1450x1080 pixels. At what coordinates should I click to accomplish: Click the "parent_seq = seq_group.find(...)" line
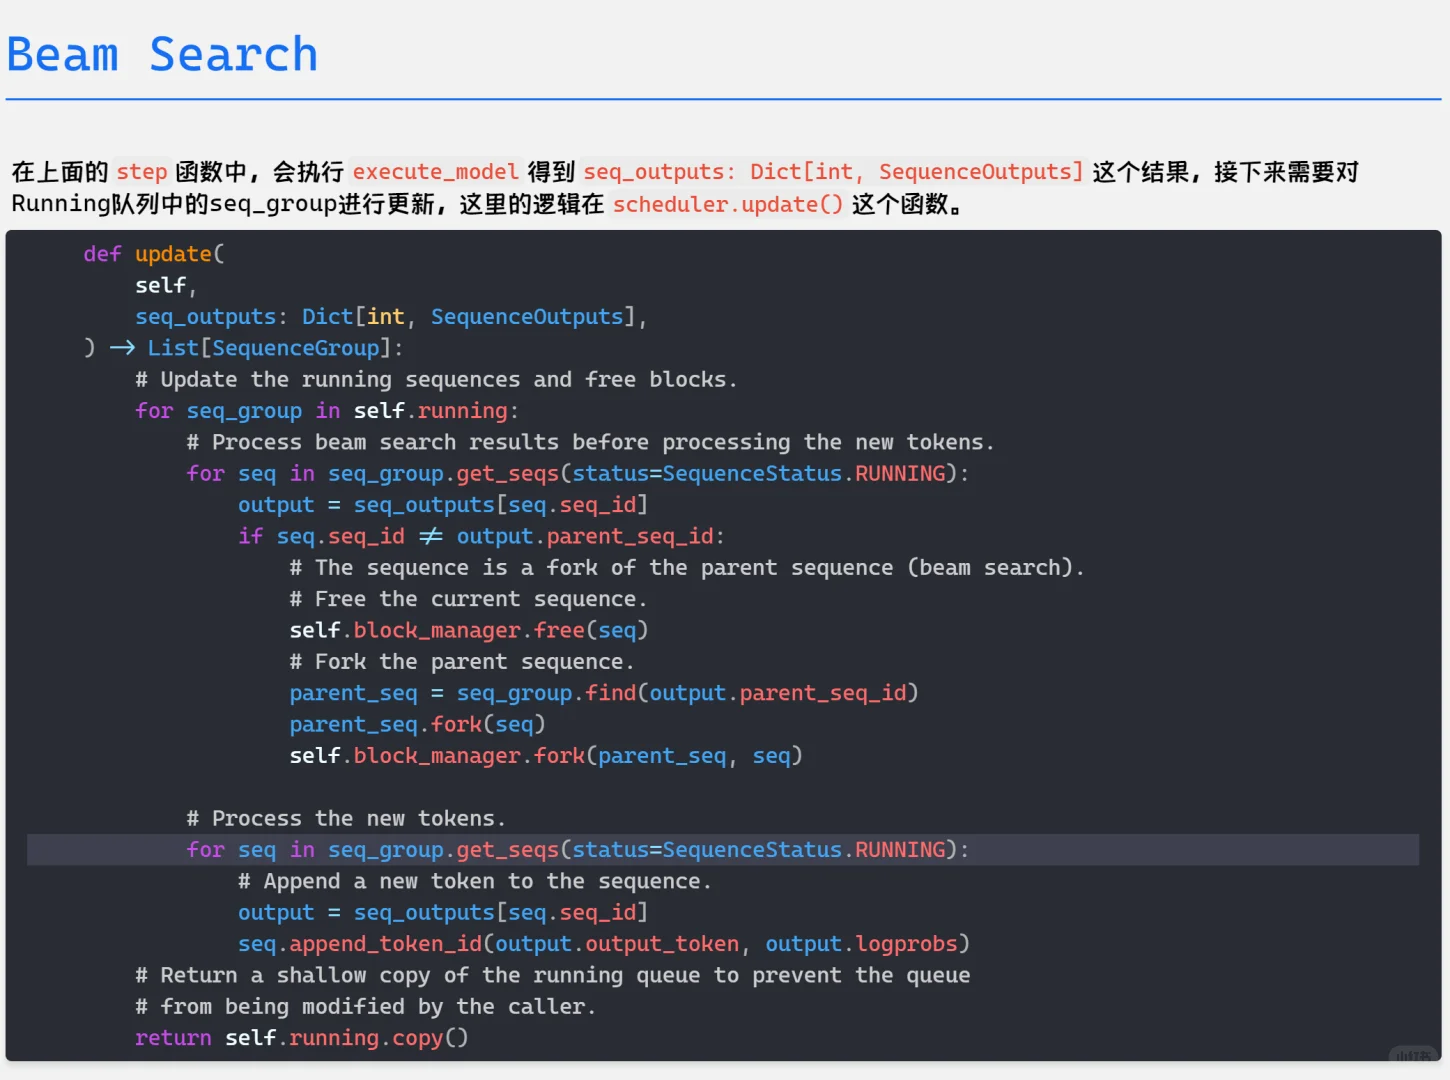tap(604, 693)
